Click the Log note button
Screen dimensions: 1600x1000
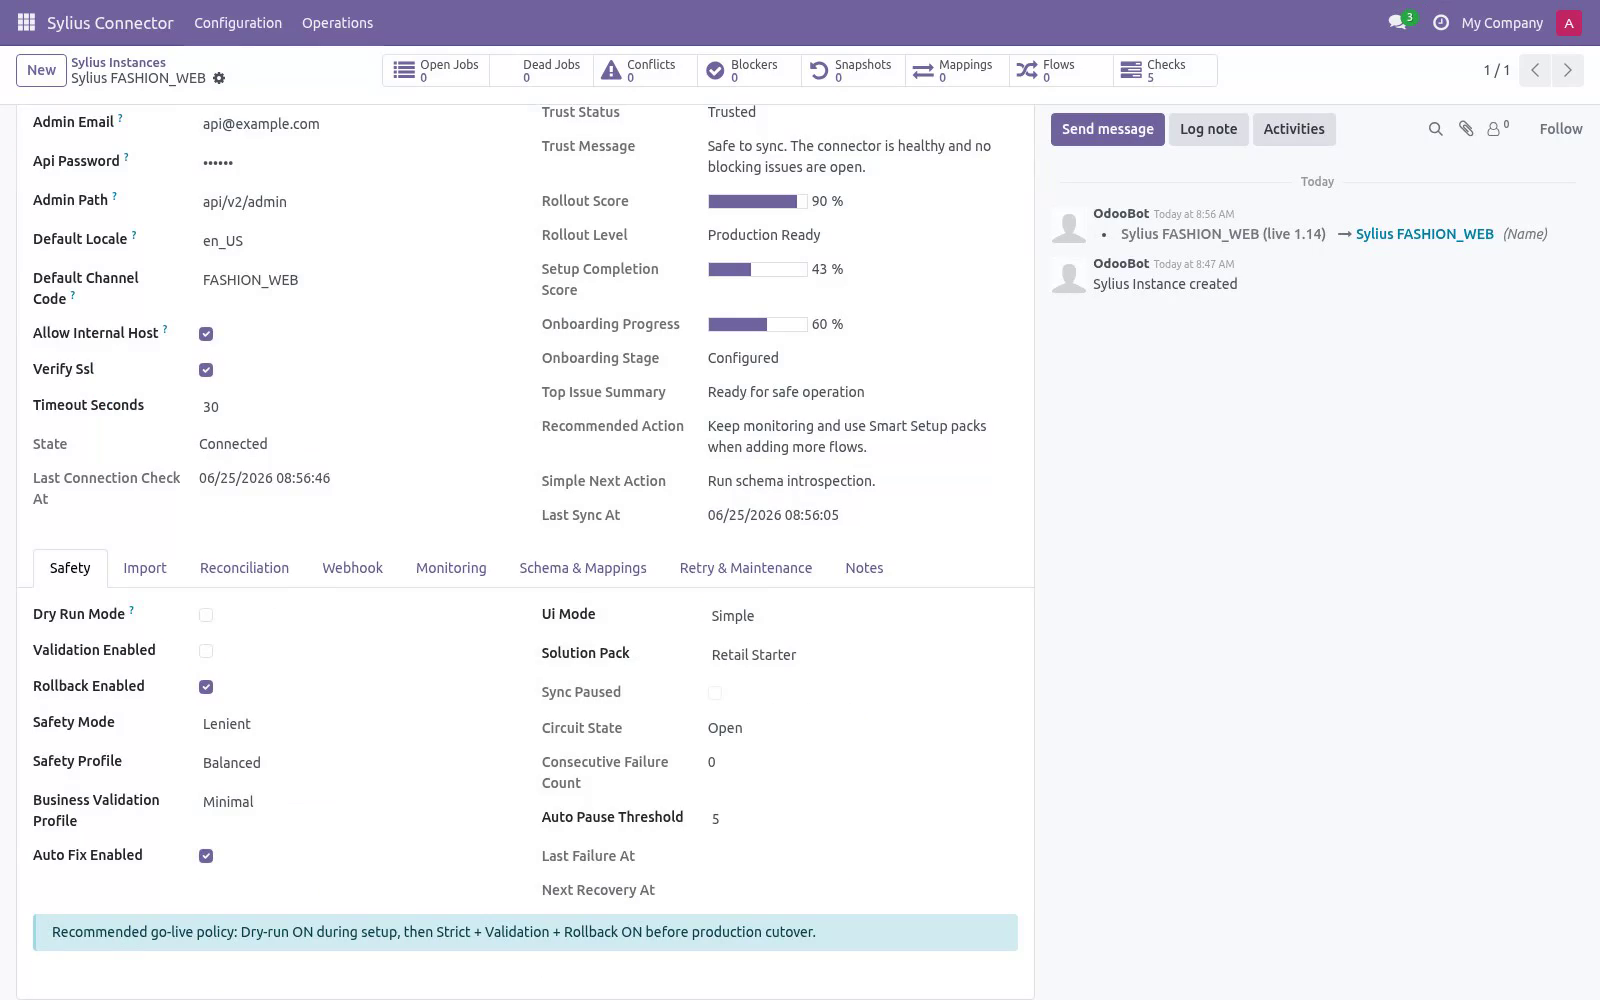1208,129
